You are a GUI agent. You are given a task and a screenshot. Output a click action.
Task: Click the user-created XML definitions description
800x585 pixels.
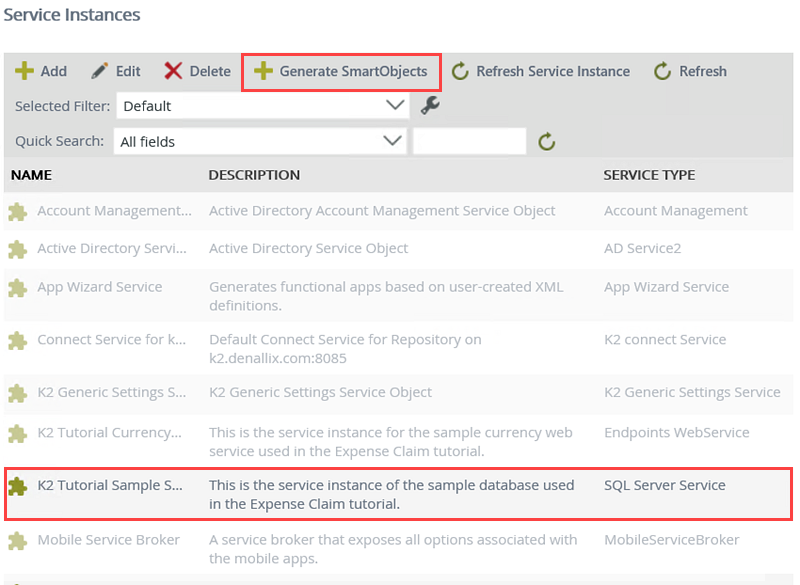pos(386,296)
